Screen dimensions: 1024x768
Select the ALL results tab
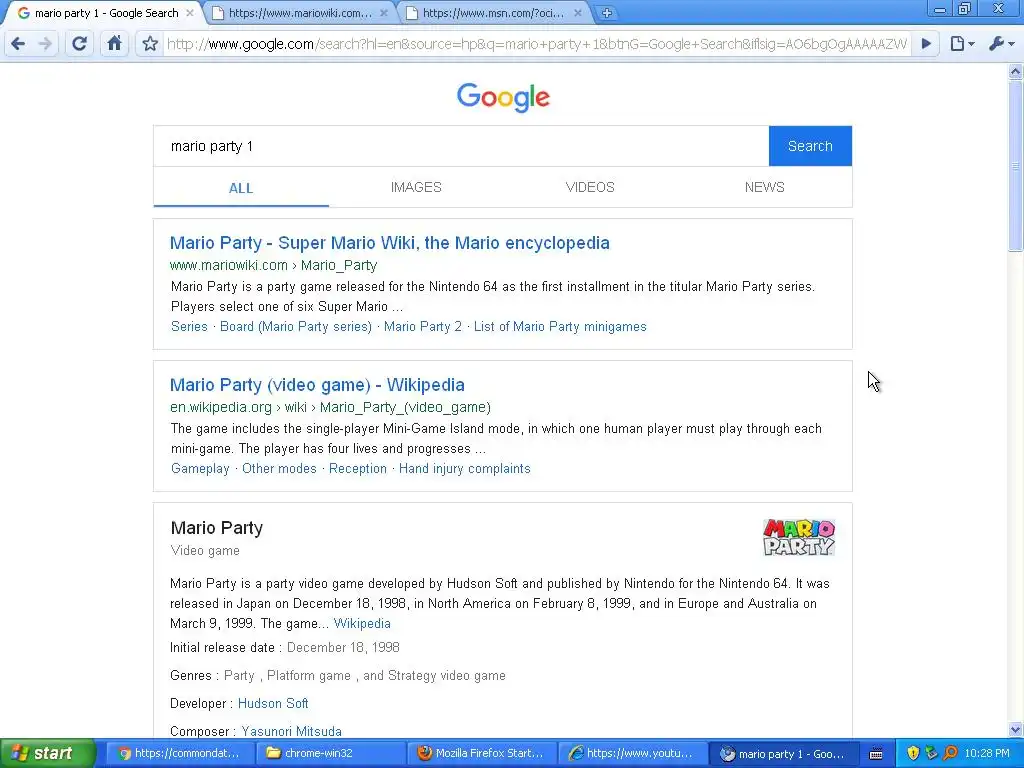(x=241, y=188)
